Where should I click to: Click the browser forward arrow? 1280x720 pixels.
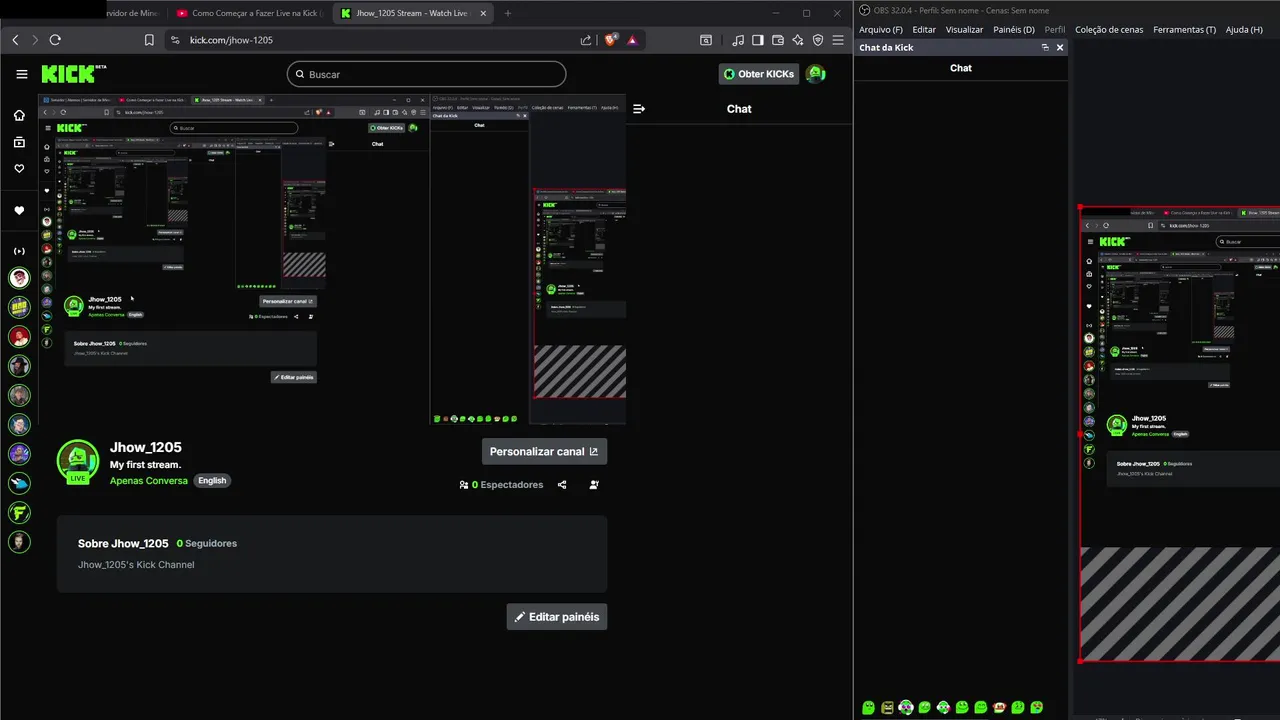point(34,40)
